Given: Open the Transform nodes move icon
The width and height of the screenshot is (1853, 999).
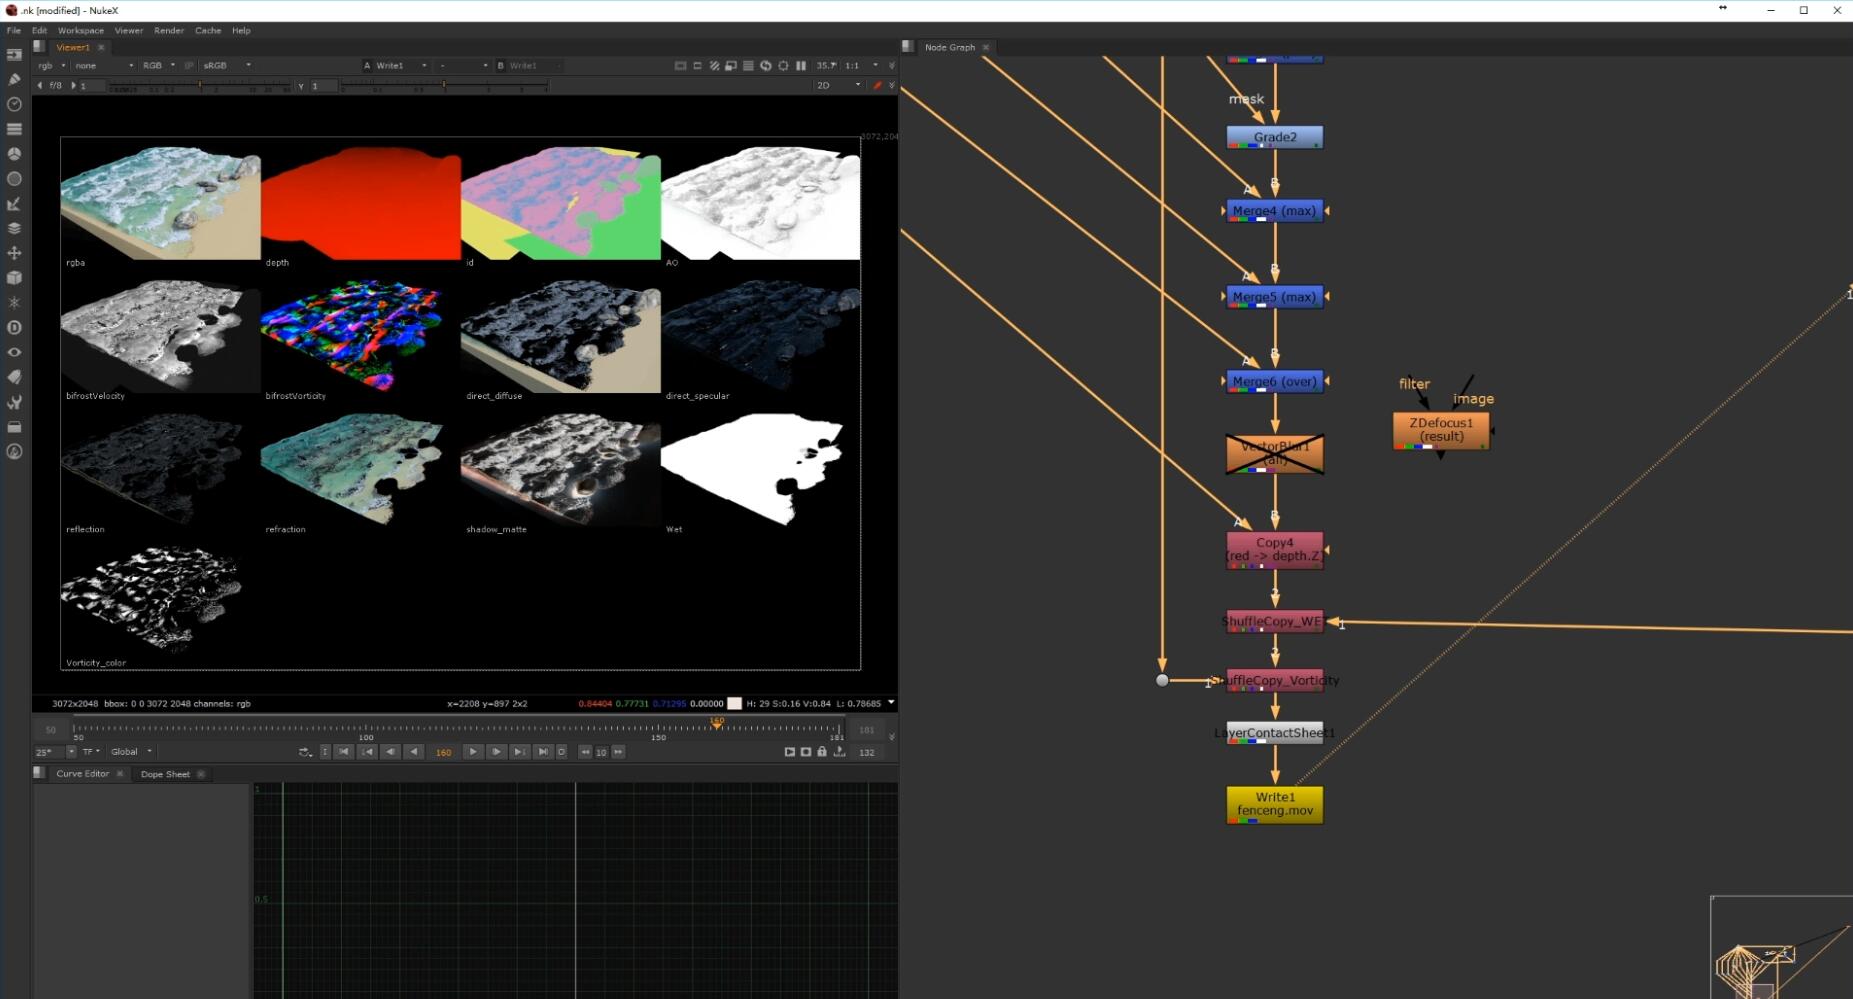Looking at the screenshot, I should pos(14,253).
